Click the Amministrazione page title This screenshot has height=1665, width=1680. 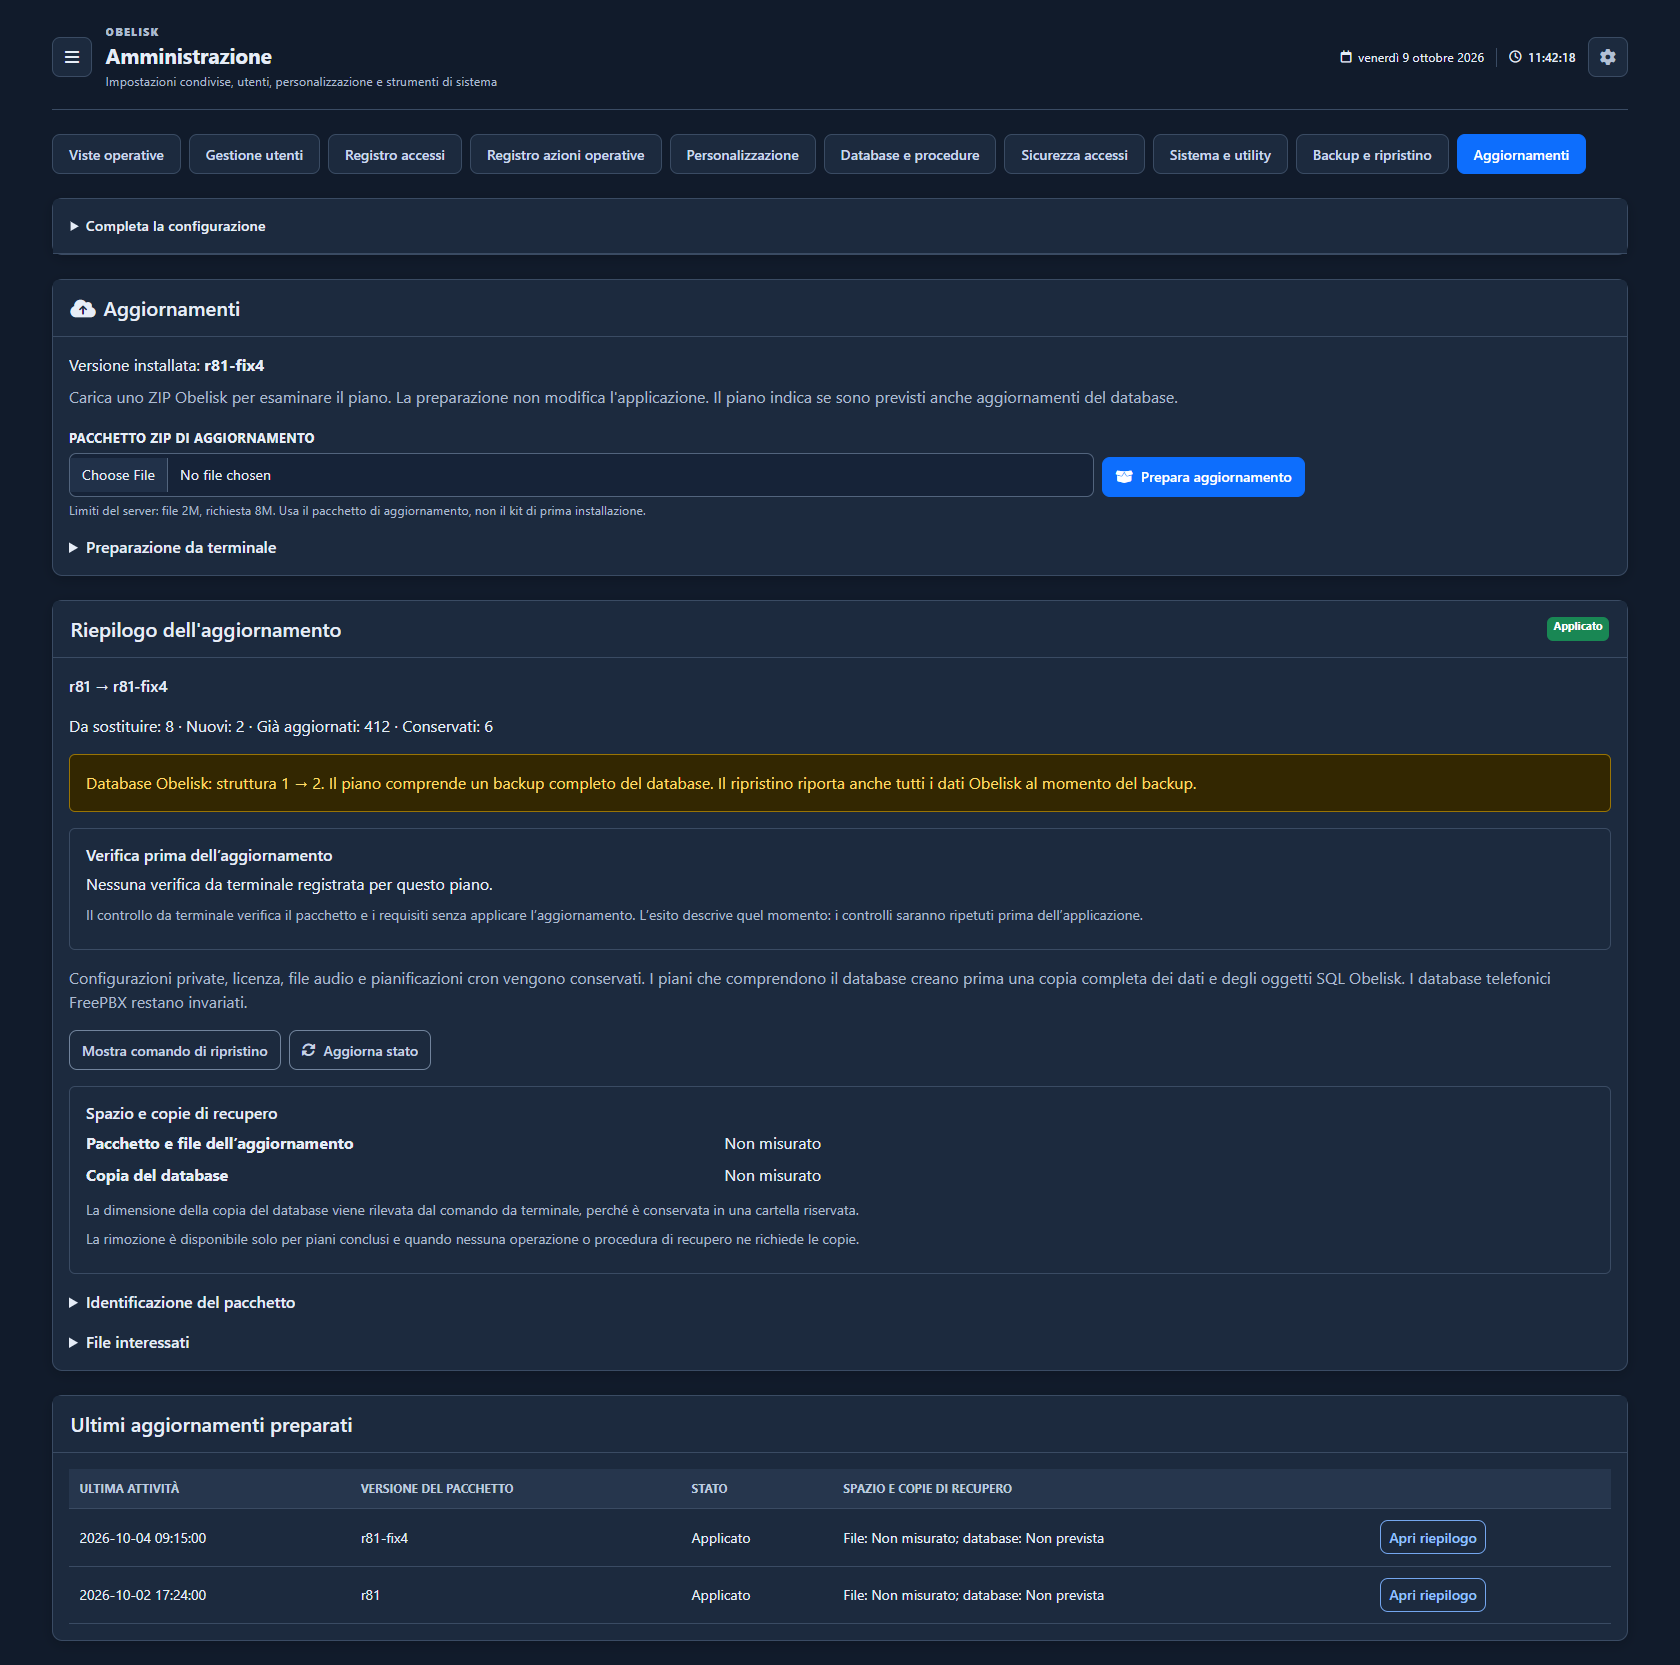tap(189, 57)
